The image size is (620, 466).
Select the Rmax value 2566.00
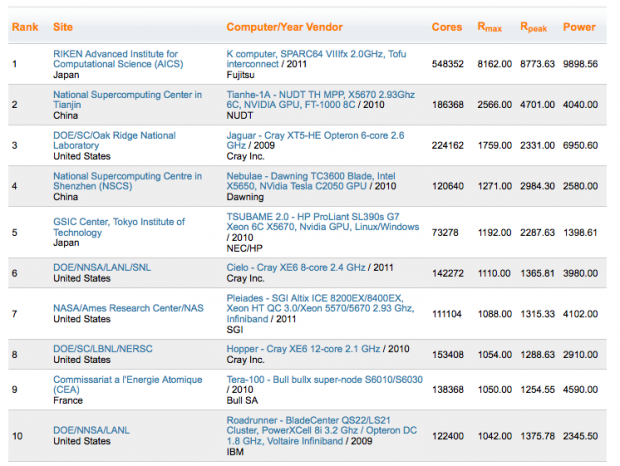pos(494,105)
